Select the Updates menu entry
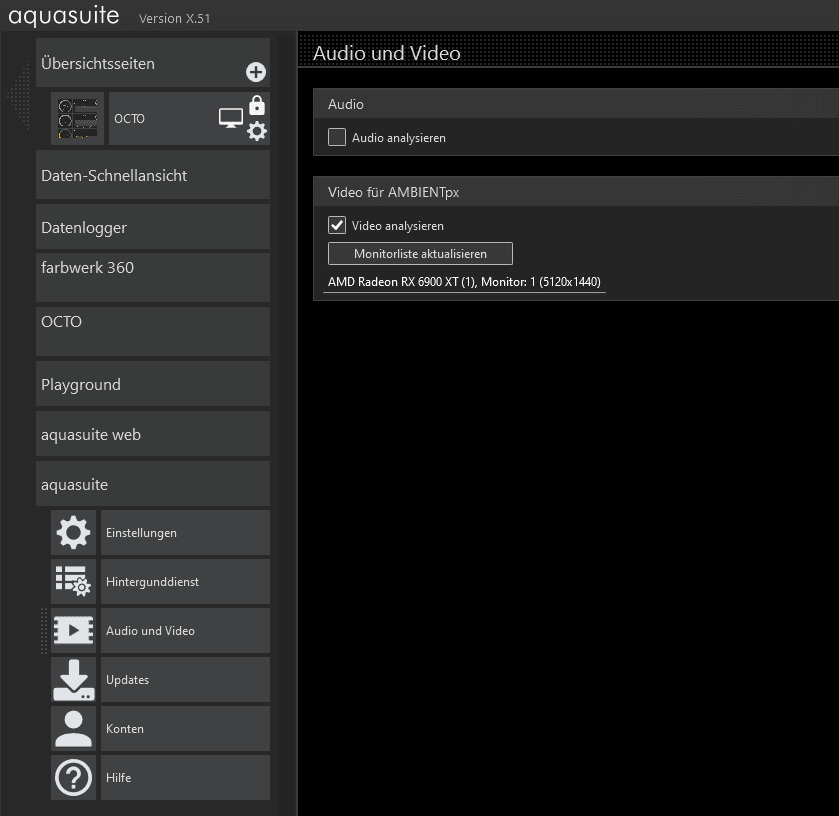This screenshot has height=816, width=839. click(x=185, y=680)
